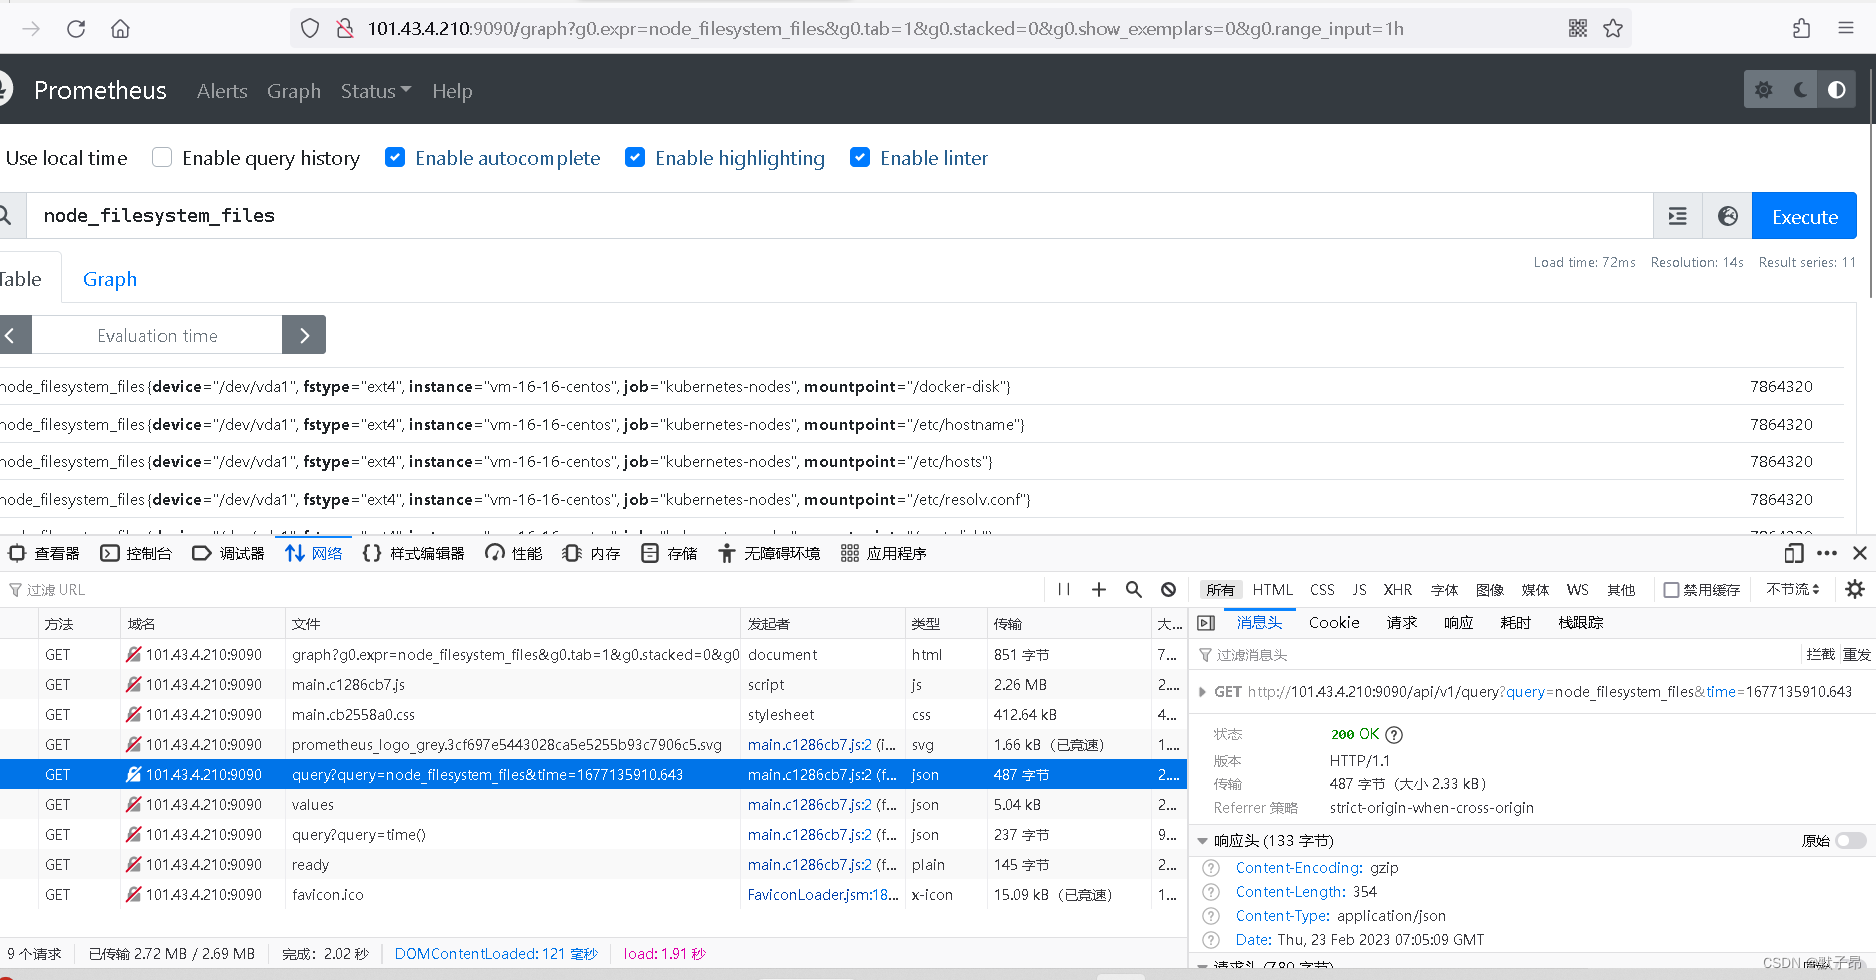
Task: Disable linter checkbox
Action: click(860, 157)
